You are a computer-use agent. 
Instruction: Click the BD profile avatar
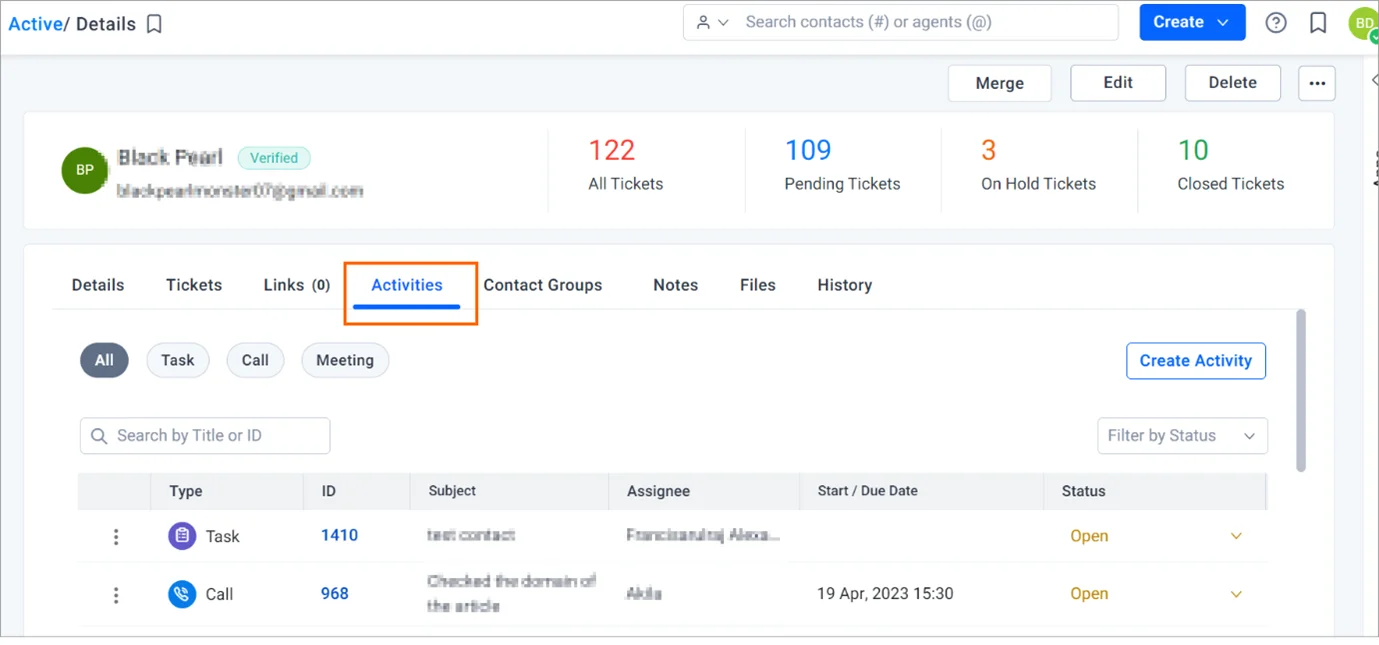click(1363, 22)
